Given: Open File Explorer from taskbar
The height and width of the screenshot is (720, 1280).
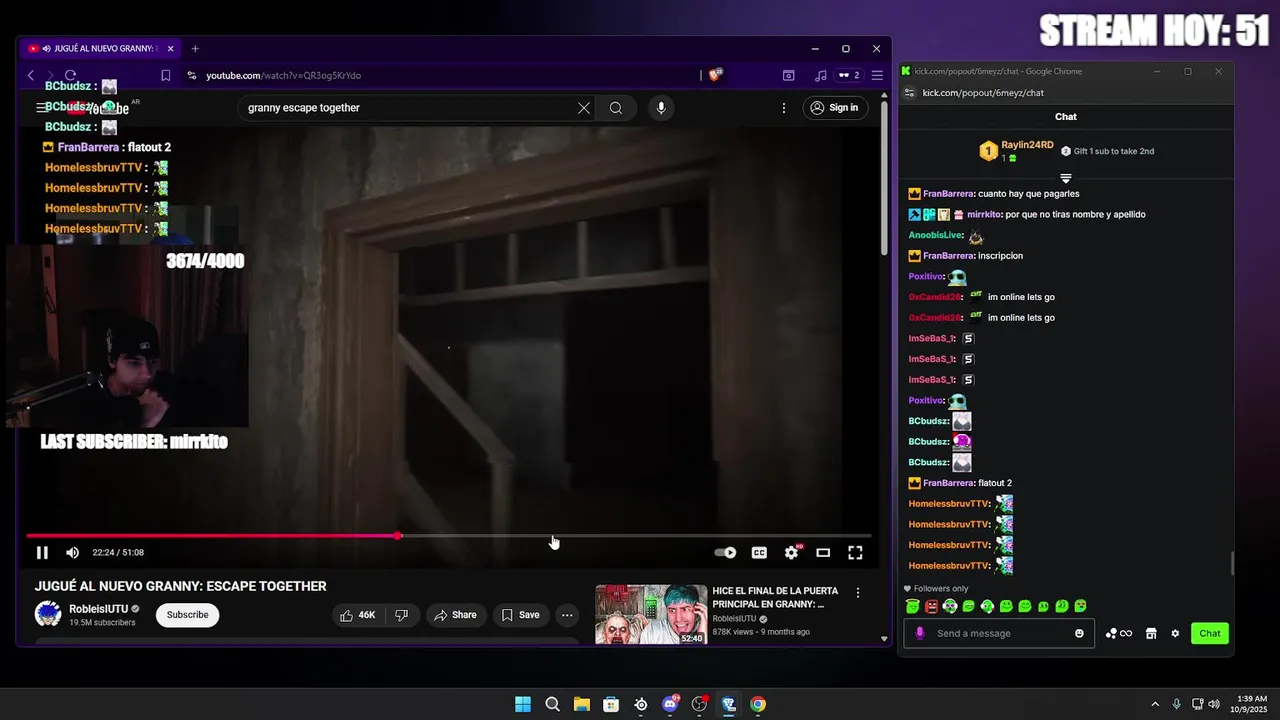Looking at the screenshot, I should [x=582, y=704].
